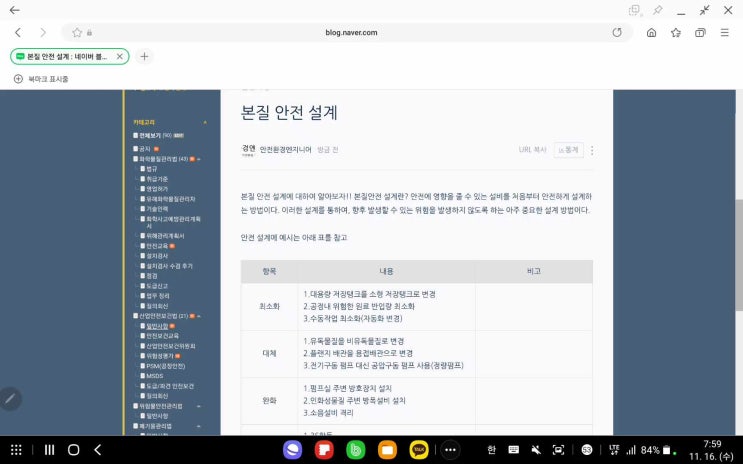Open the 영업허가 subcategory
Image resolution: width=743 pixels, height=464 pixels.
click(156, 189)
